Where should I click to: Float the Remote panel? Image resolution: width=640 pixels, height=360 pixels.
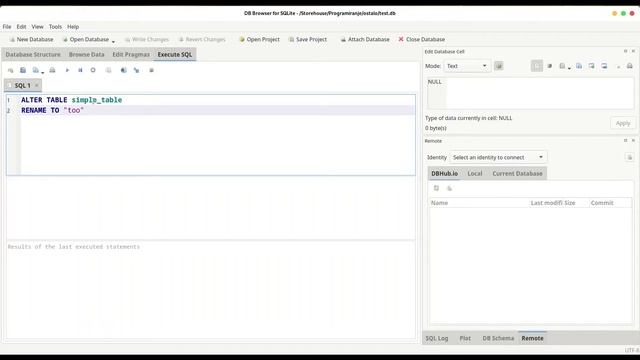point(625,140)
